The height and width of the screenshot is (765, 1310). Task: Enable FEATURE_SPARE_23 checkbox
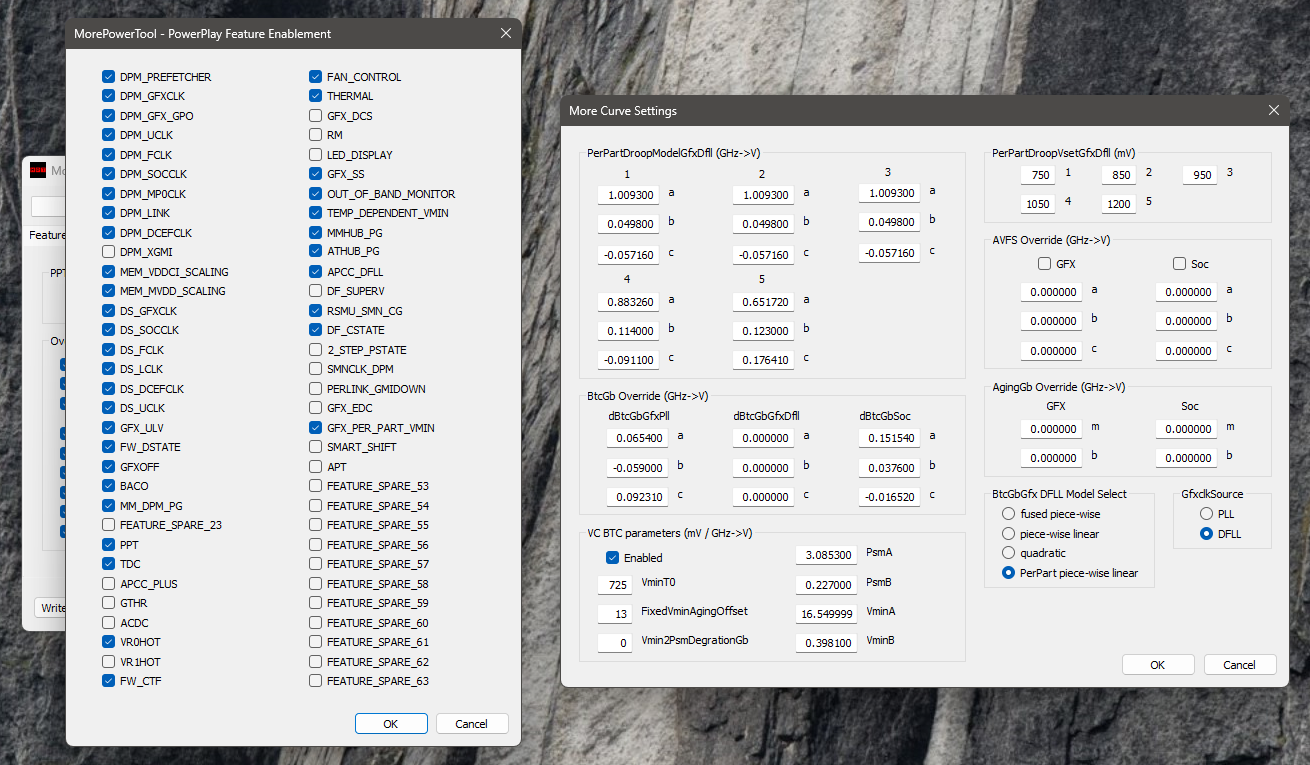coord(108,525)
